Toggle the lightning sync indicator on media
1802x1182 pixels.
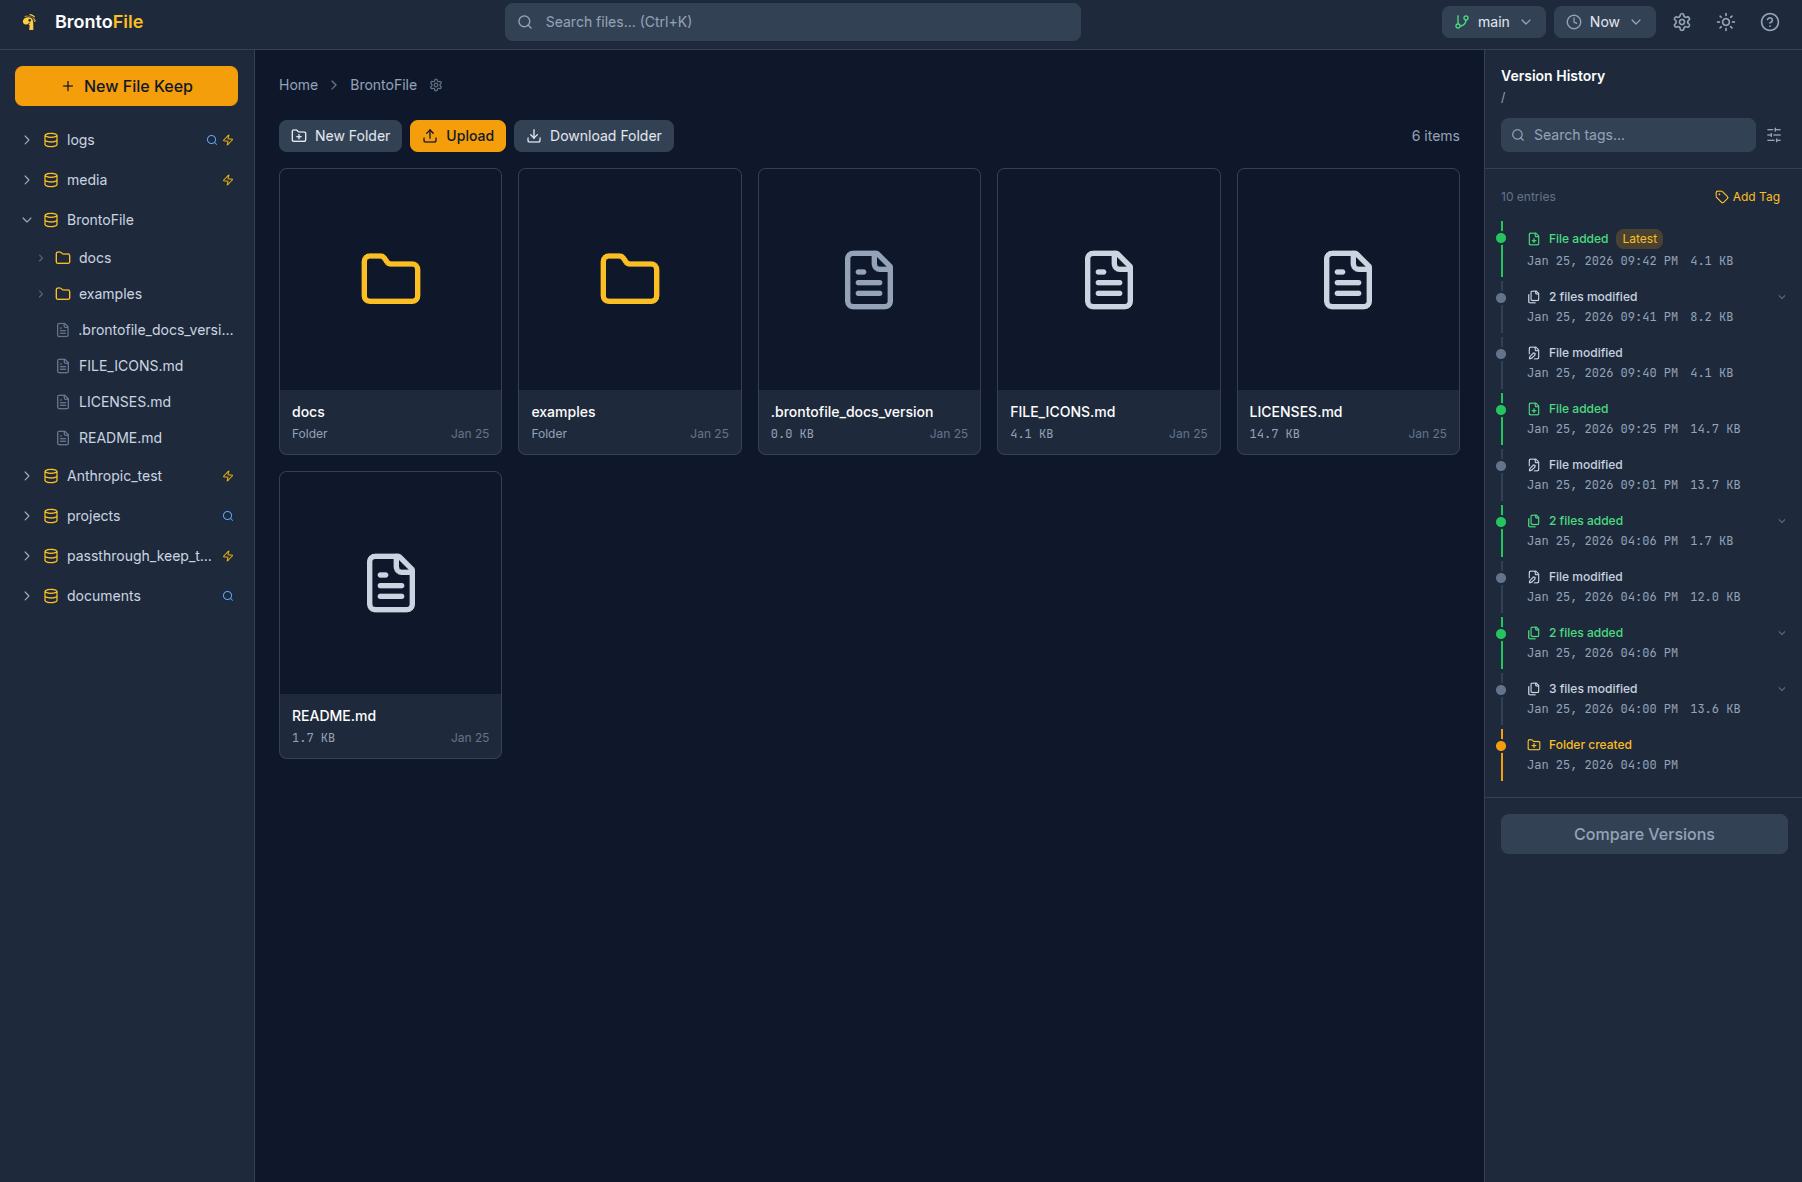228,180
